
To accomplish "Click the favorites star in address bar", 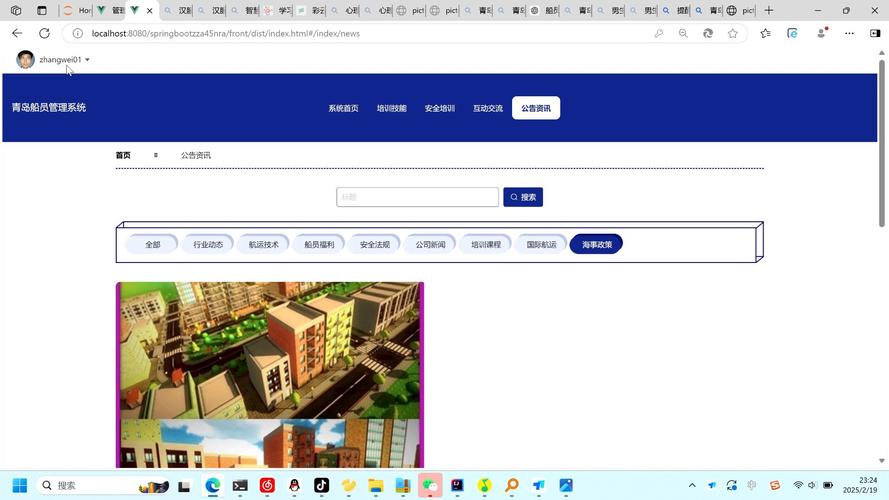I will (733, 33).
